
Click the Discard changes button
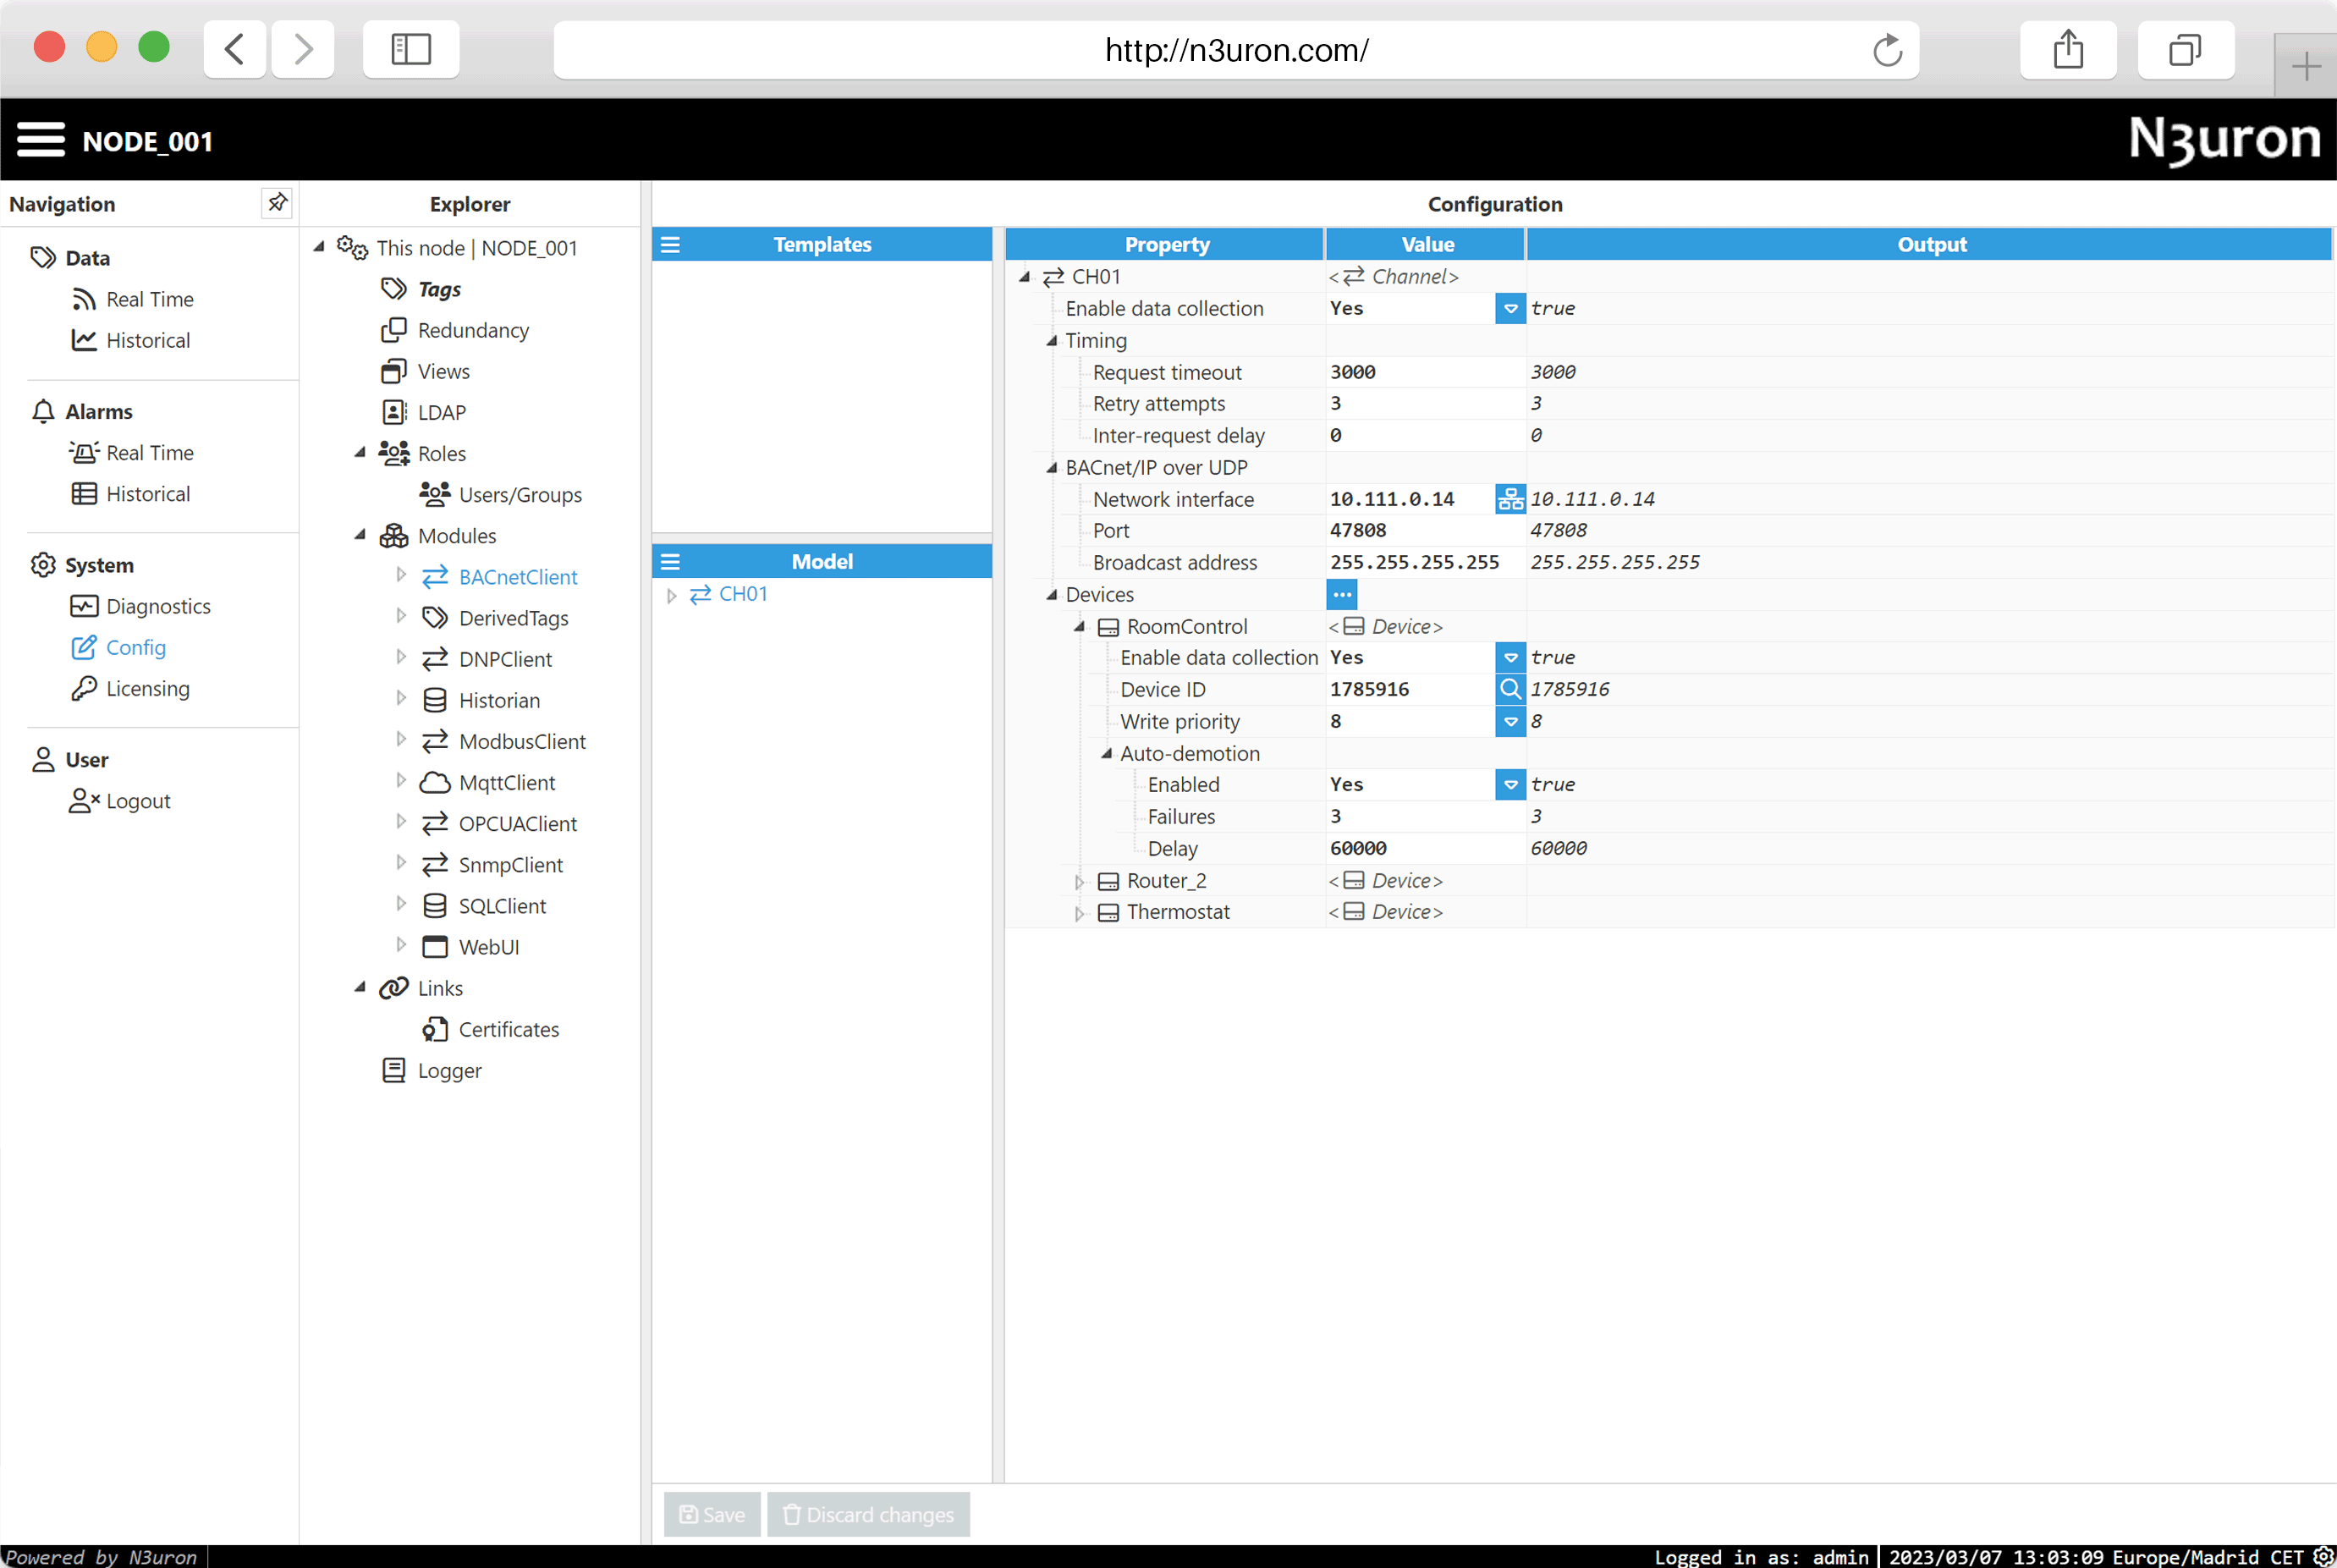click(x=868, y=1515)
